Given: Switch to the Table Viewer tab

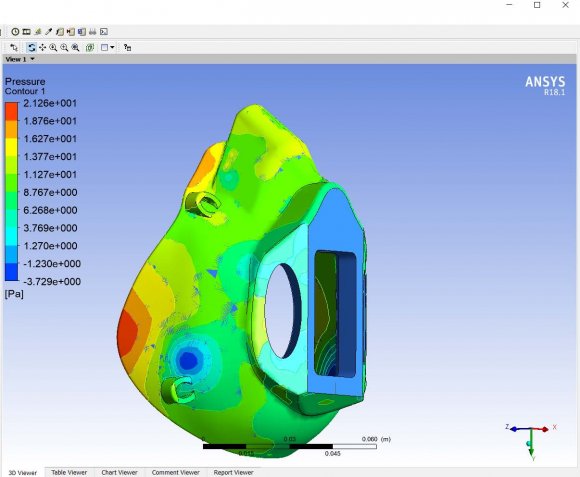Looking at the screenshot, I should tap(69, 473).
